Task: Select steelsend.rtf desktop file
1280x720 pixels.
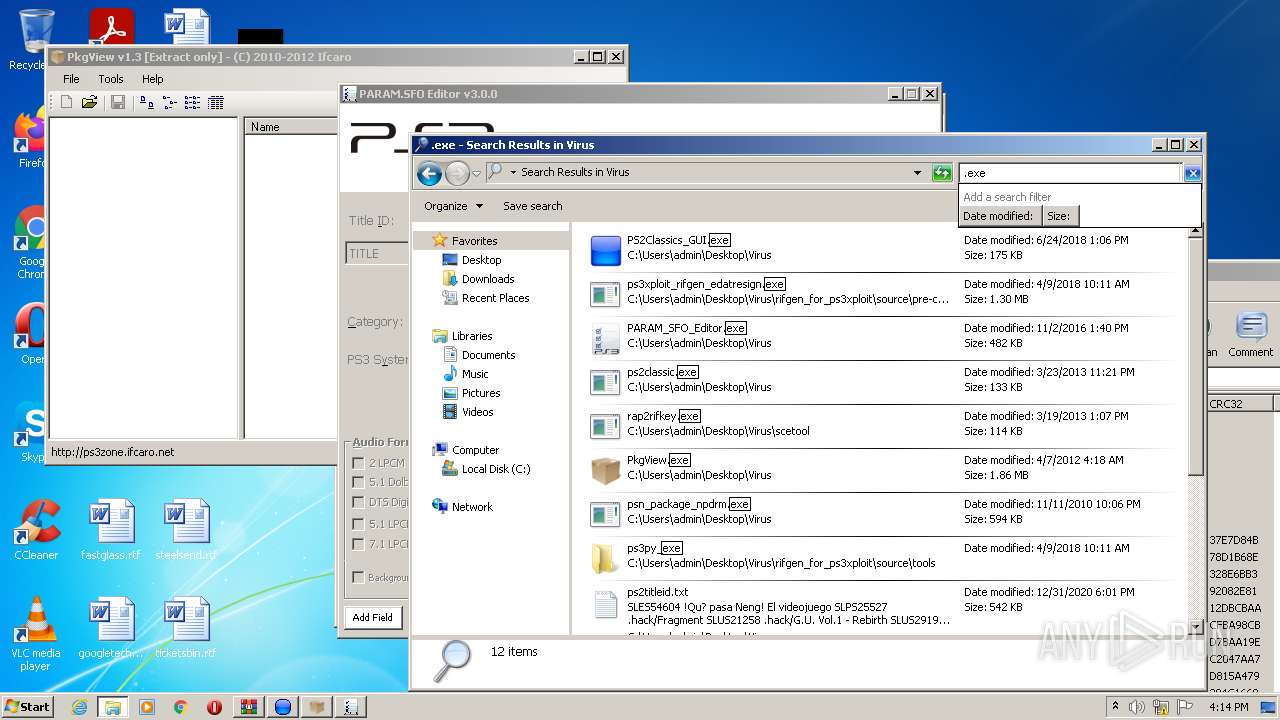Action: click(x=186, y=530)
